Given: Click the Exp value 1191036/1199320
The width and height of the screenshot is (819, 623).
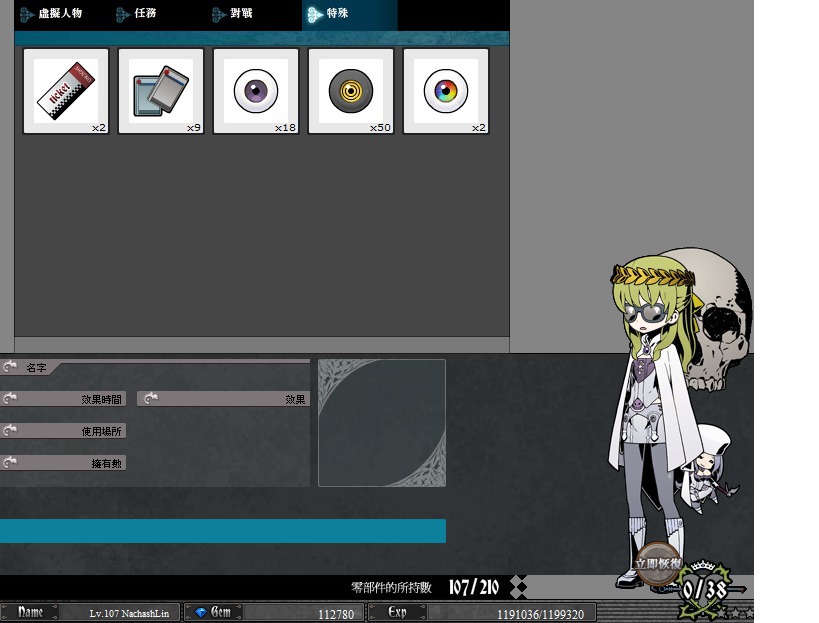Looking at the screenshot, I should [540, 614].
